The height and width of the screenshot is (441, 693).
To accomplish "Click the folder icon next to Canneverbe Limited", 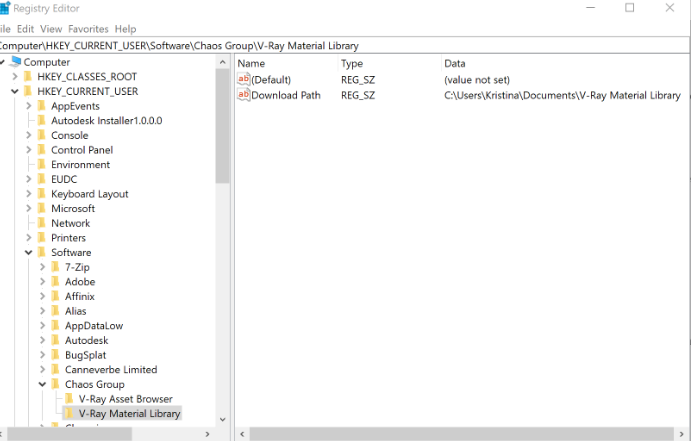I will (x=56, y=369).
